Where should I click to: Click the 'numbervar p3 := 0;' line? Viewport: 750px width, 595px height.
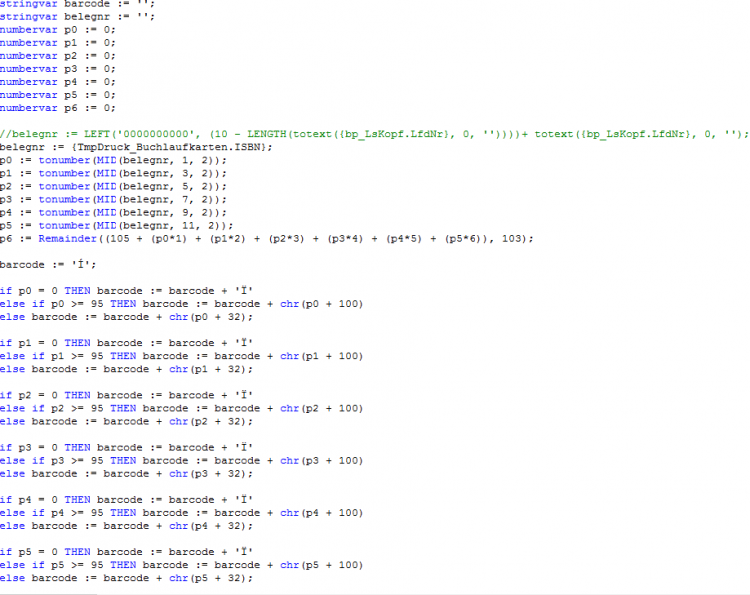[57, 69]
